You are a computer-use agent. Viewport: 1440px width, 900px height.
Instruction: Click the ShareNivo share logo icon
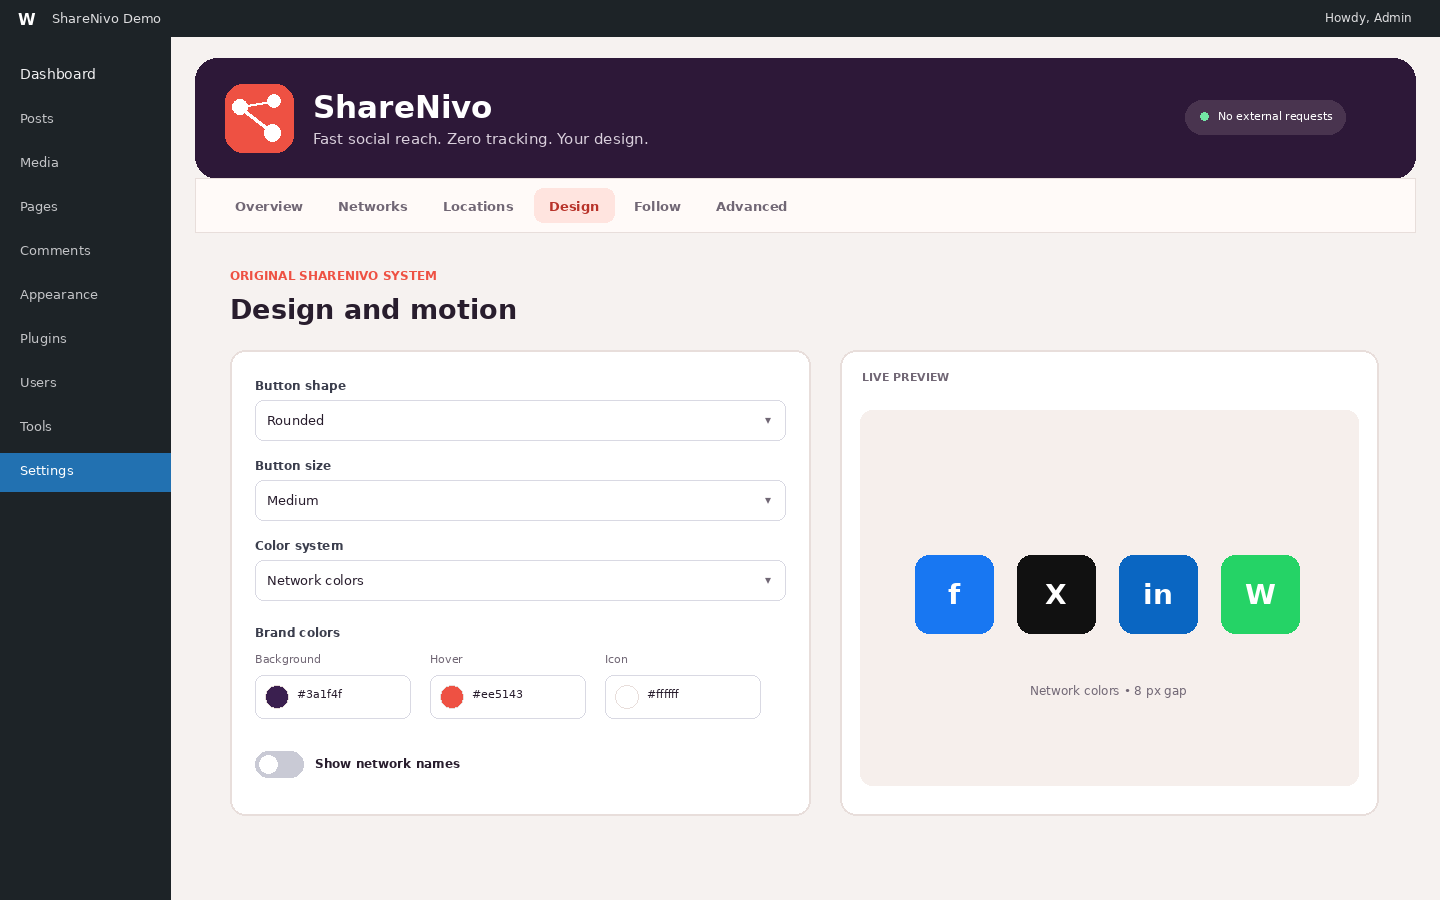pos(259,118)
